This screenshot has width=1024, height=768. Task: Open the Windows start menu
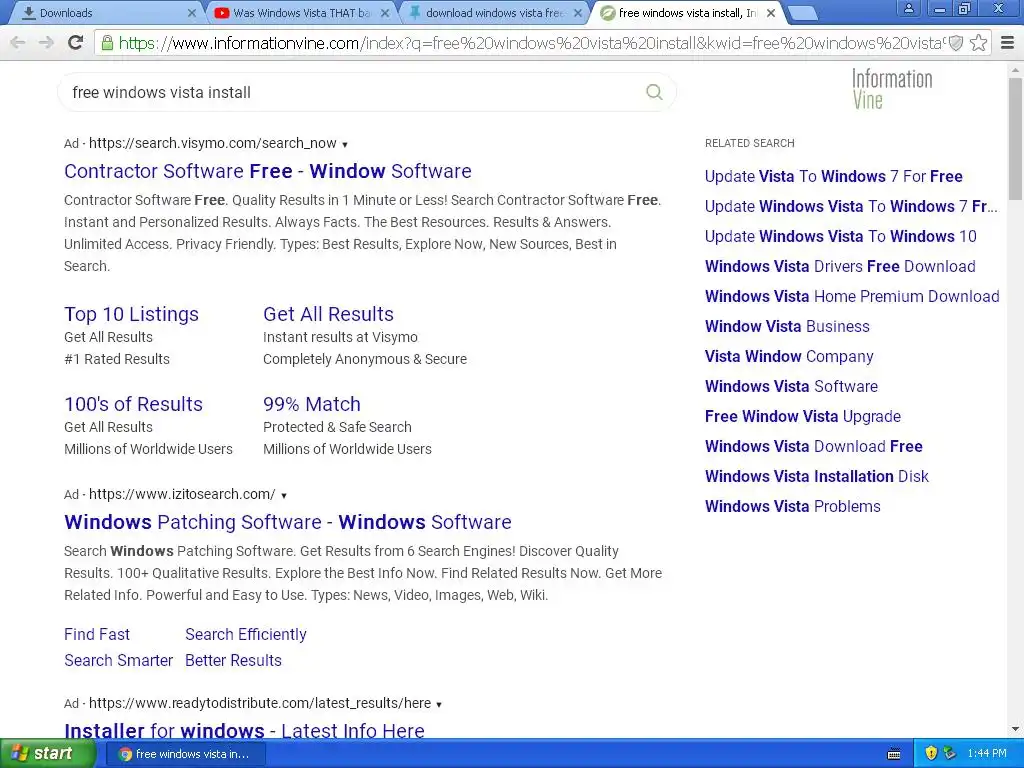(x=47, y=754)
